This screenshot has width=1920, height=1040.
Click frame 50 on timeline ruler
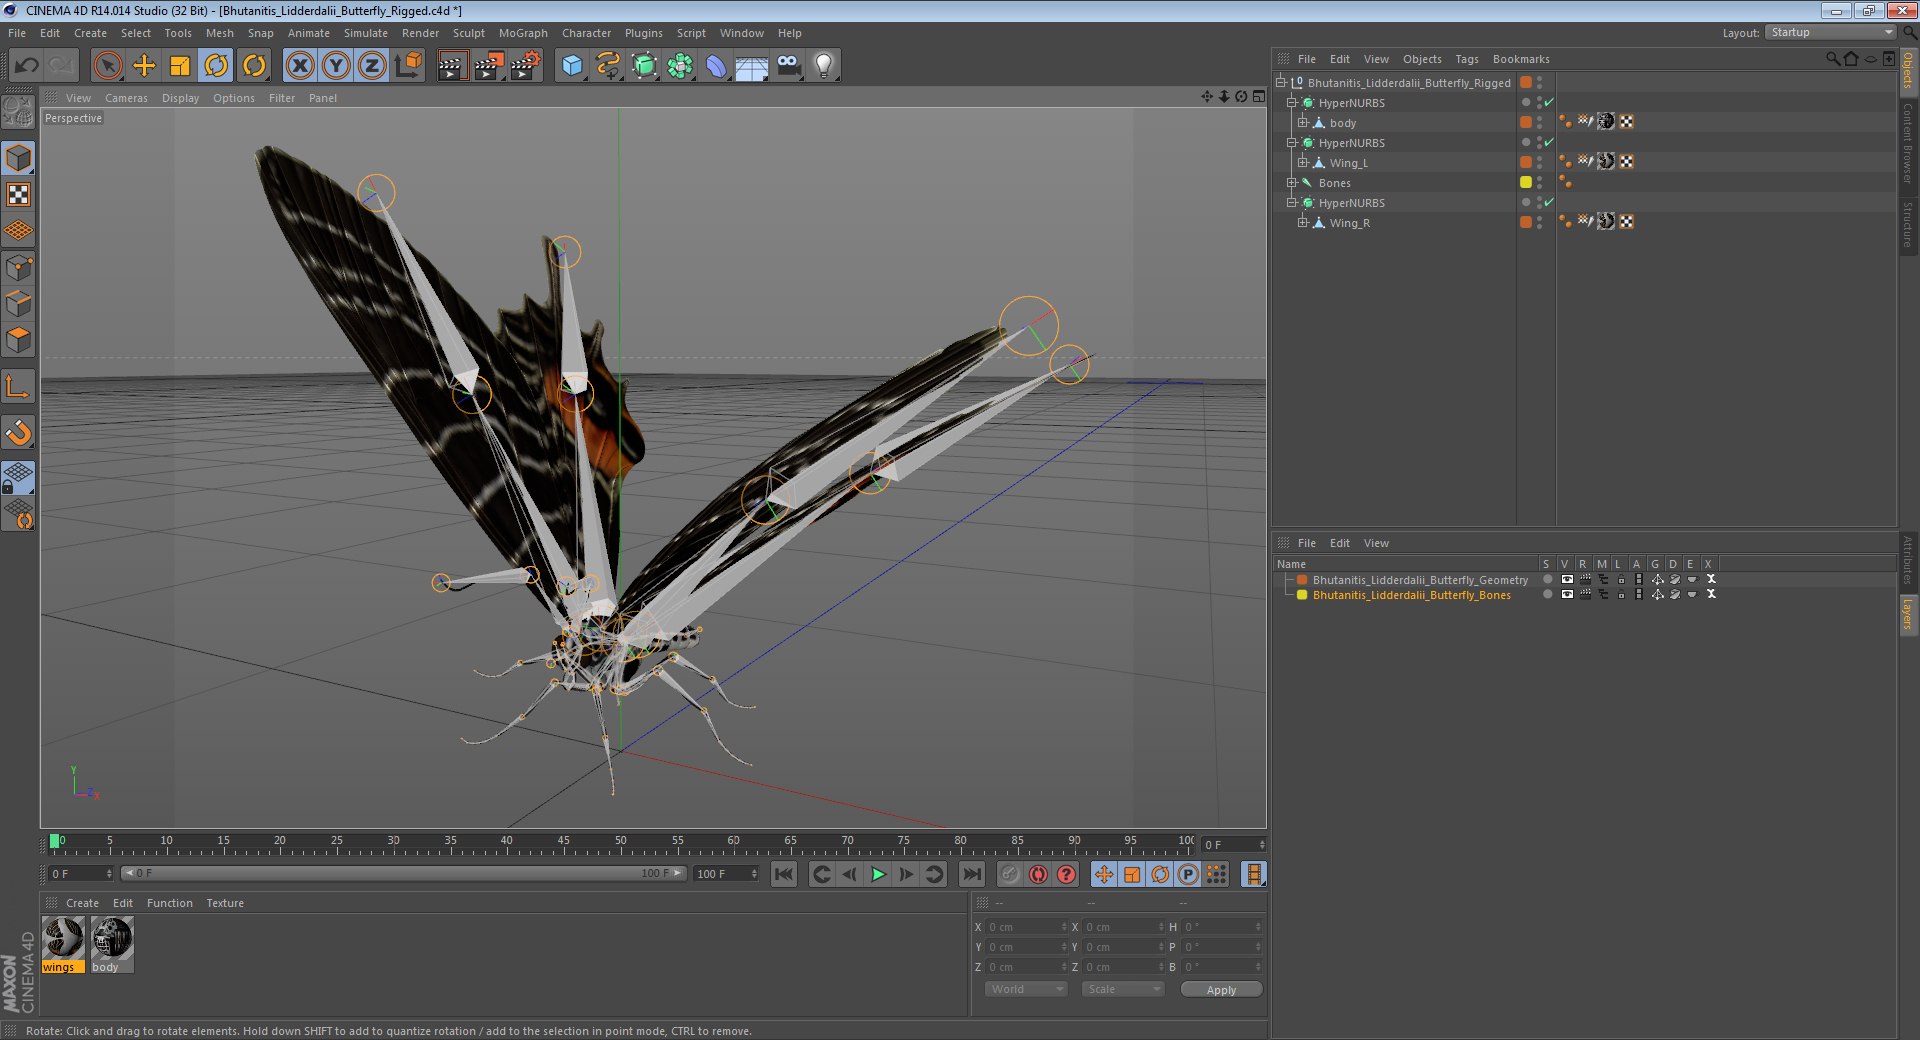click(620, 843)
